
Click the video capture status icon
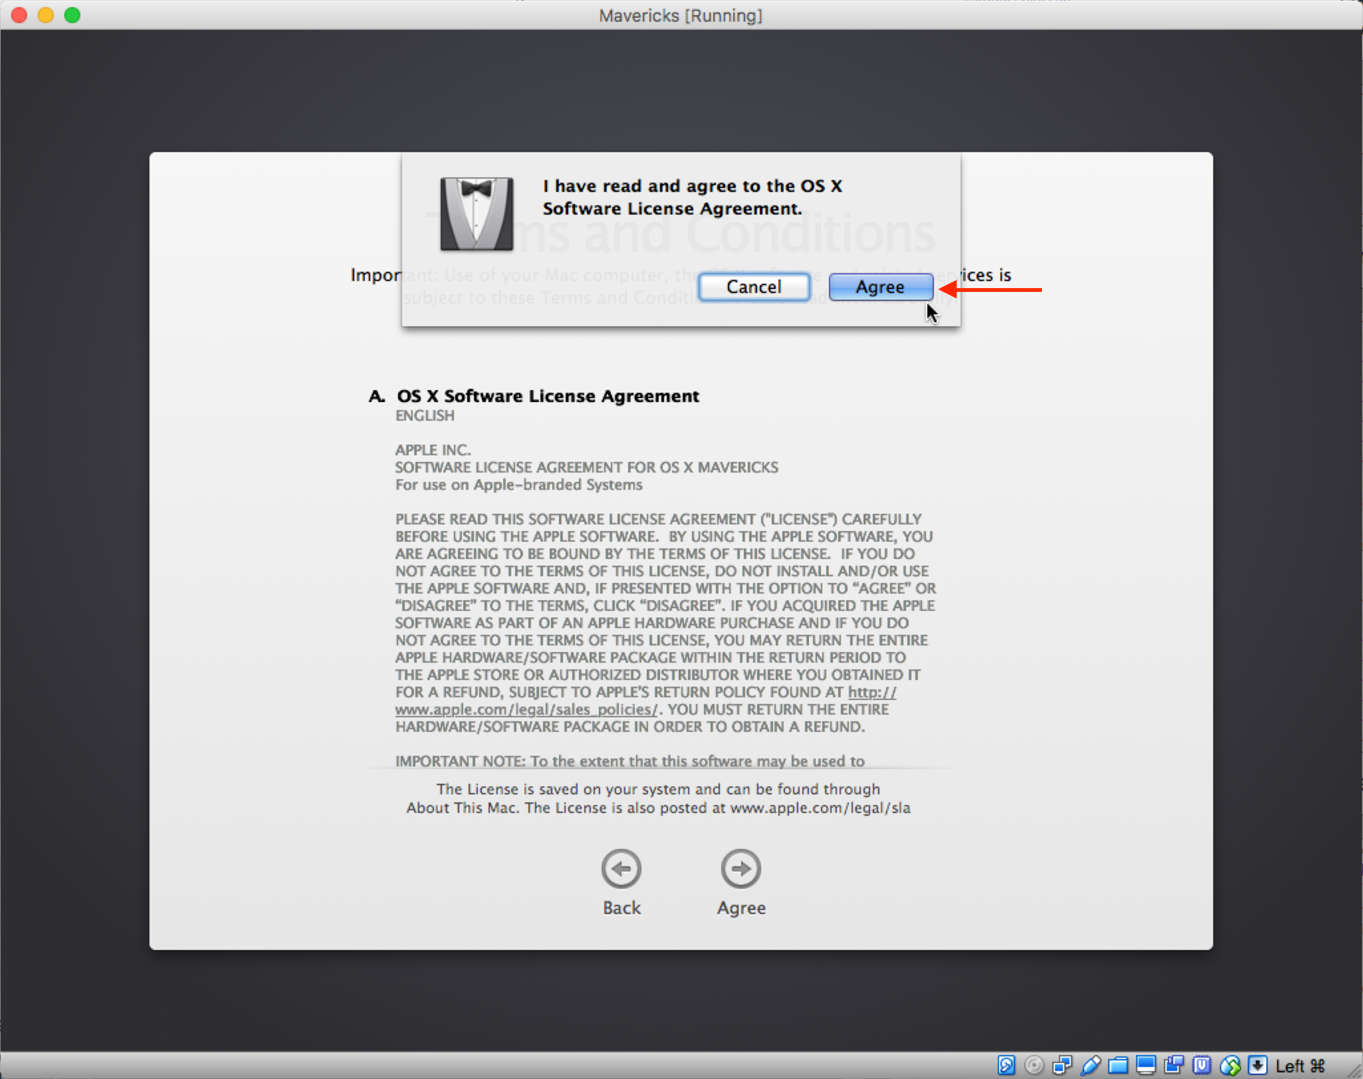click(x=1174, y=1066)
